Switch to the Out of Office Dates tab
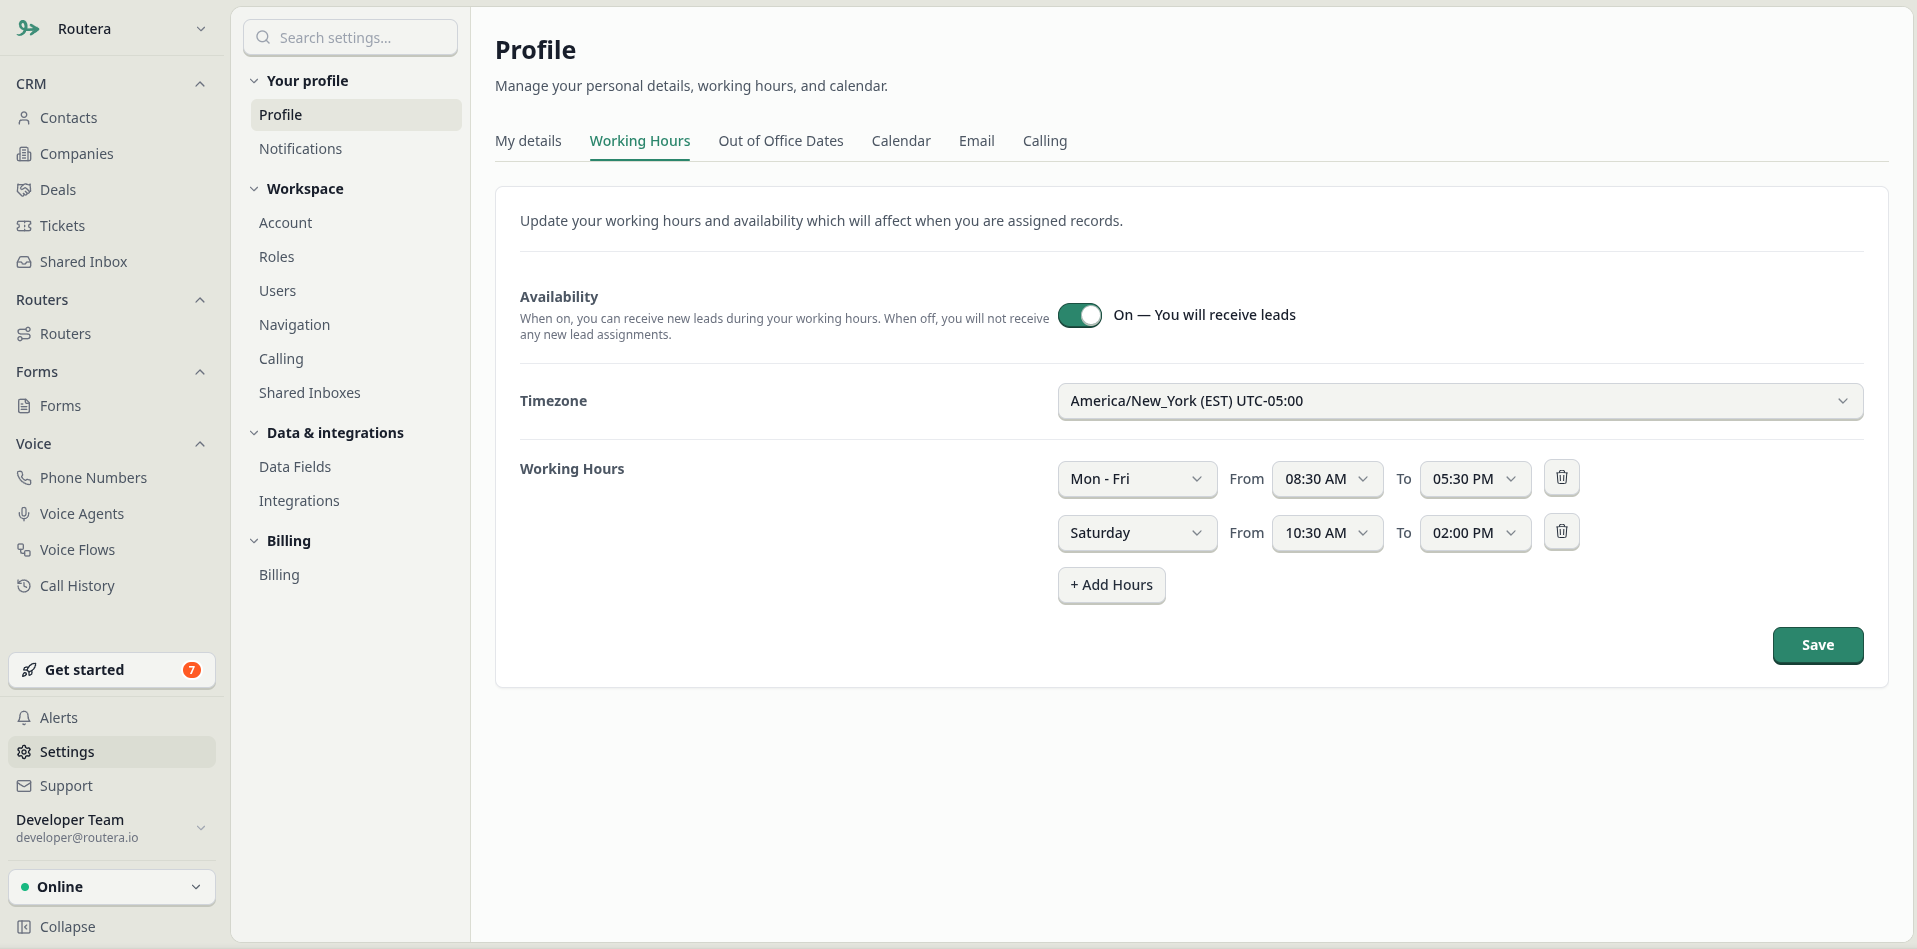This screenshot has height=949, width=1917. tap(781, 141)
